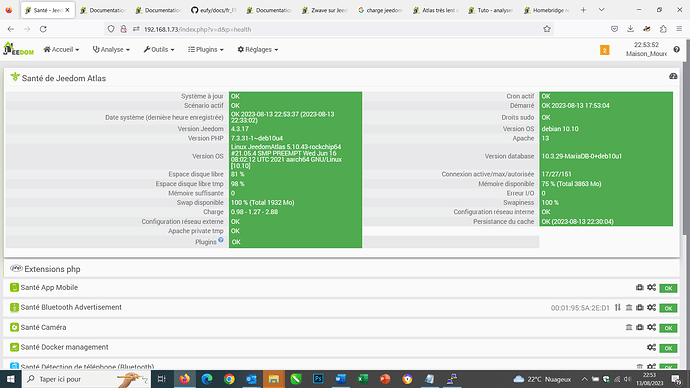Click the Windows Start button

coord(11,379)
